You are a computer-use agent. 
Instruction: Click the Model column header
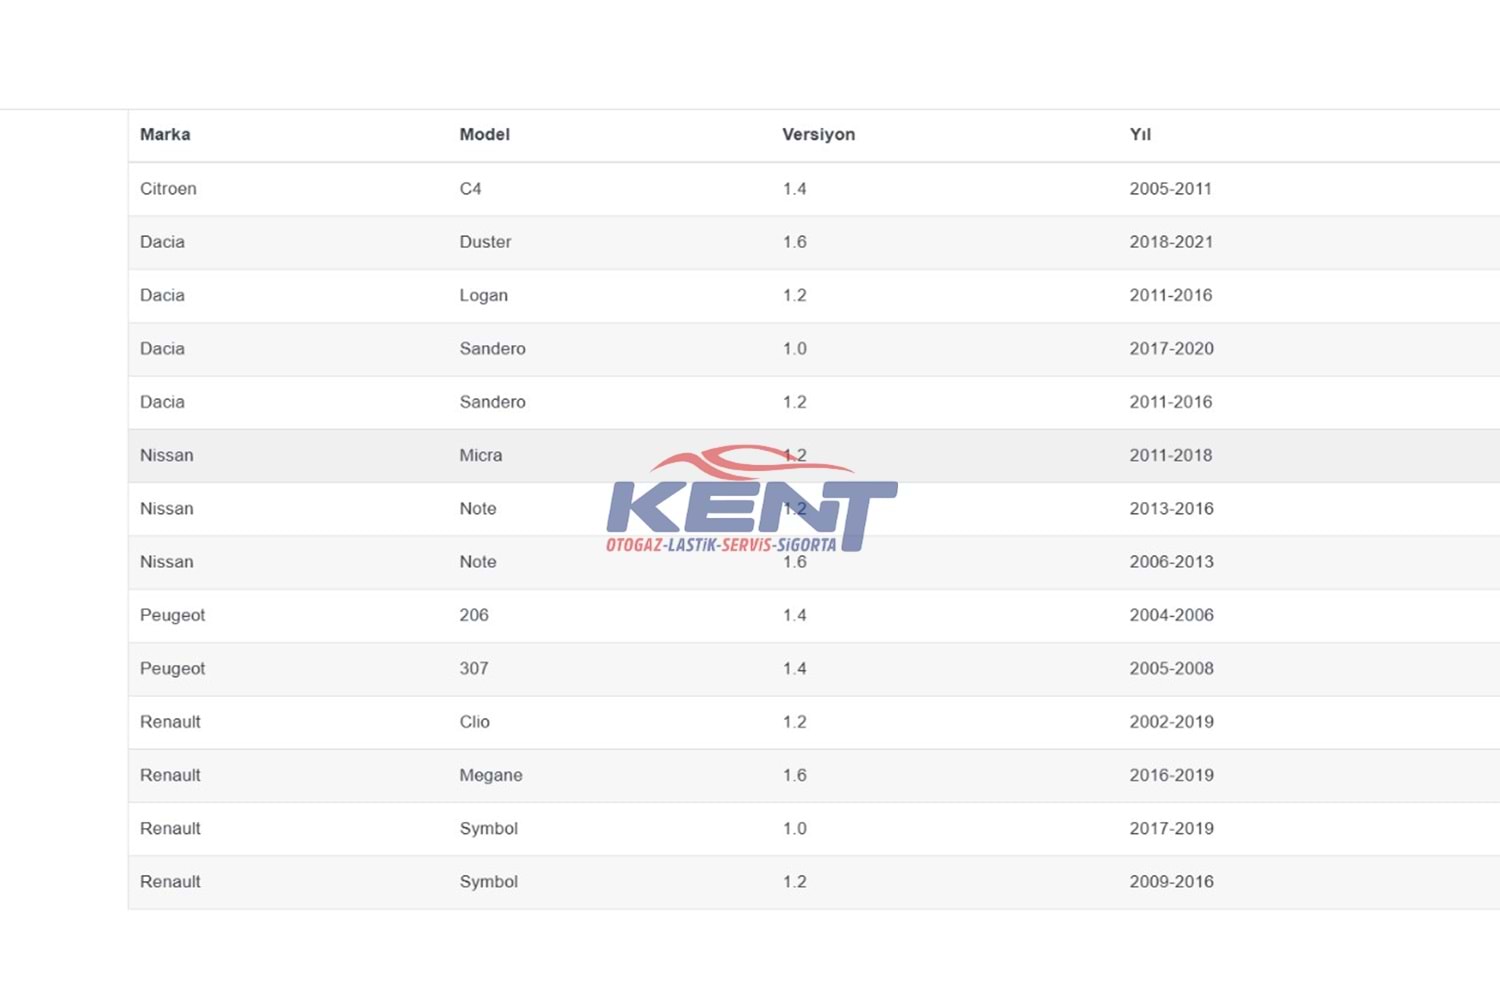click(484, 135)
